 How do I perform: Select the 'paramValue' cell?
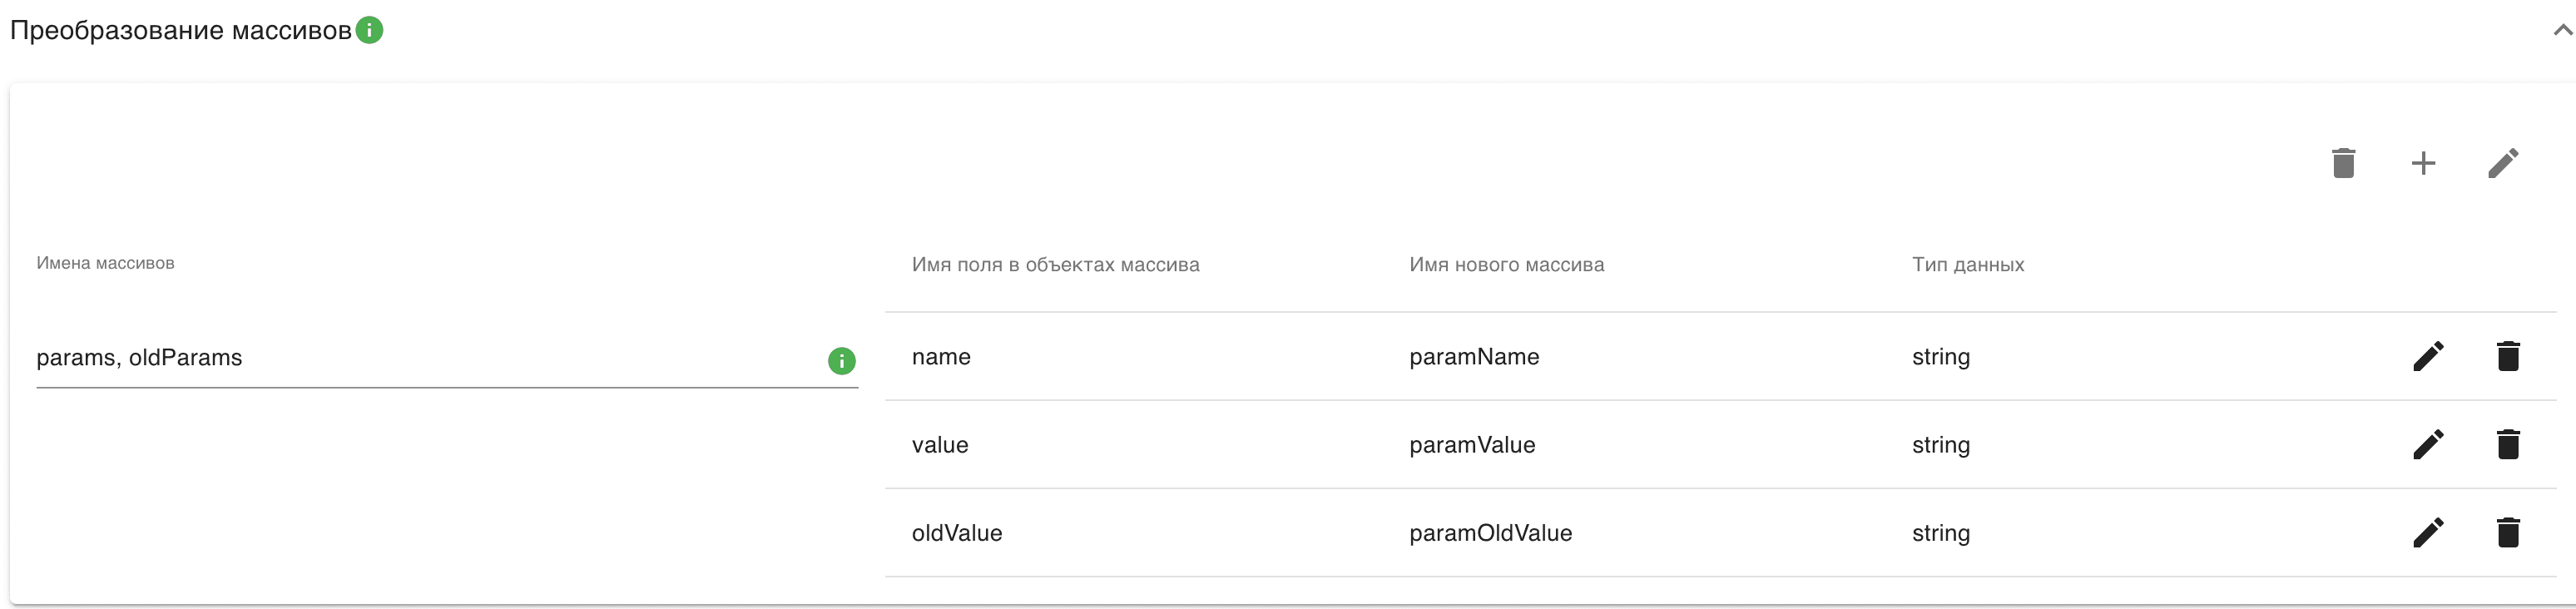pos(1472,445)
